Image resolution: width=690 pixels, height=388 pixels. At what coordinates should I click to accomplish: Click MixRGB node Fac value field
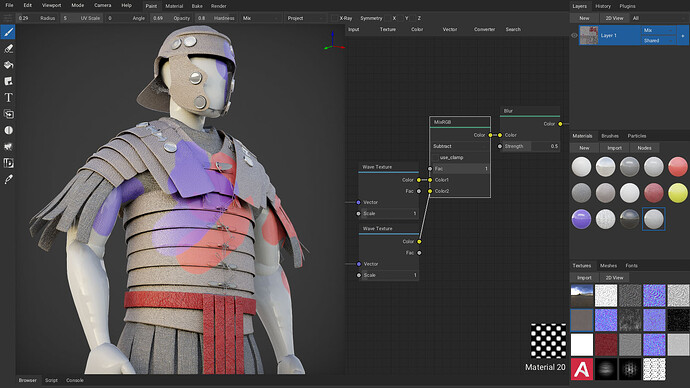click(x=461, y=168)
